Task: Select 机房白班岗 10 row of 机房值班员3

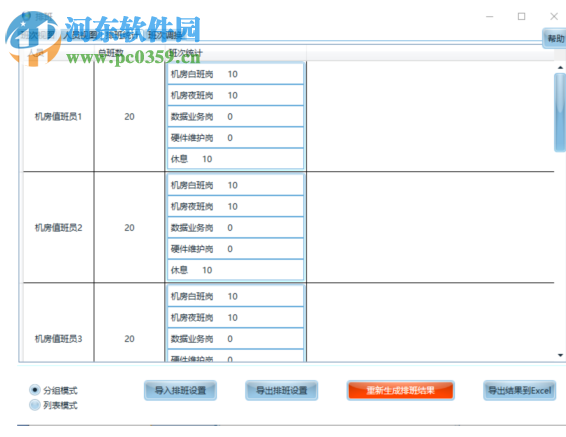Action: pos(235,296)
